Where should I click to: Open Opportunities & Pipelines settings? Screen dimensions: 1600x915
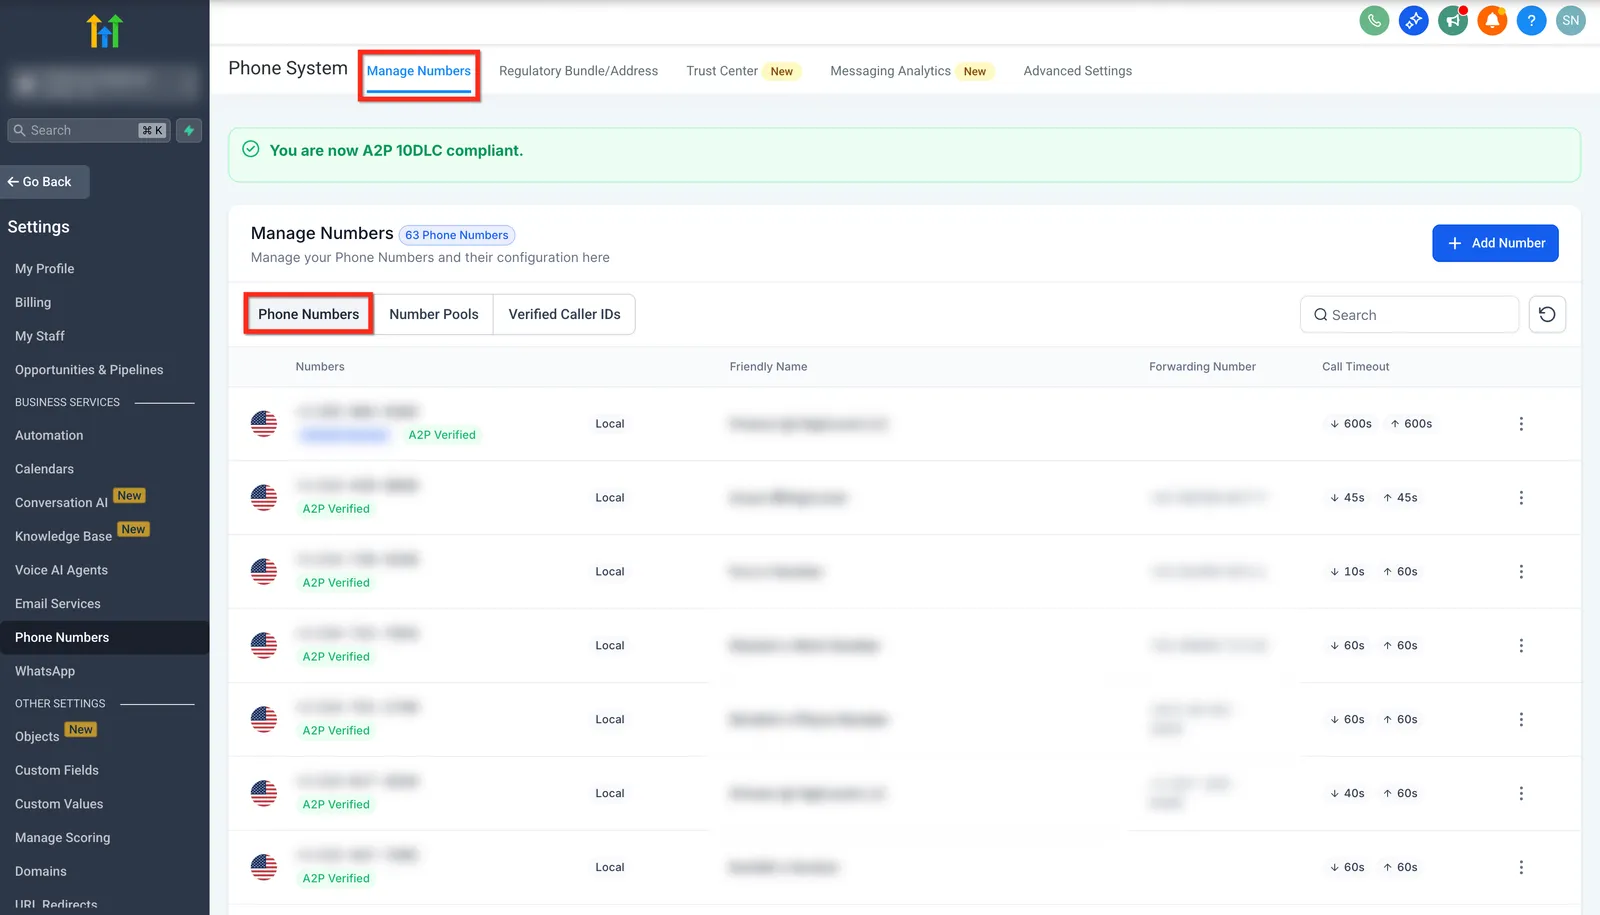pos(89,370)
